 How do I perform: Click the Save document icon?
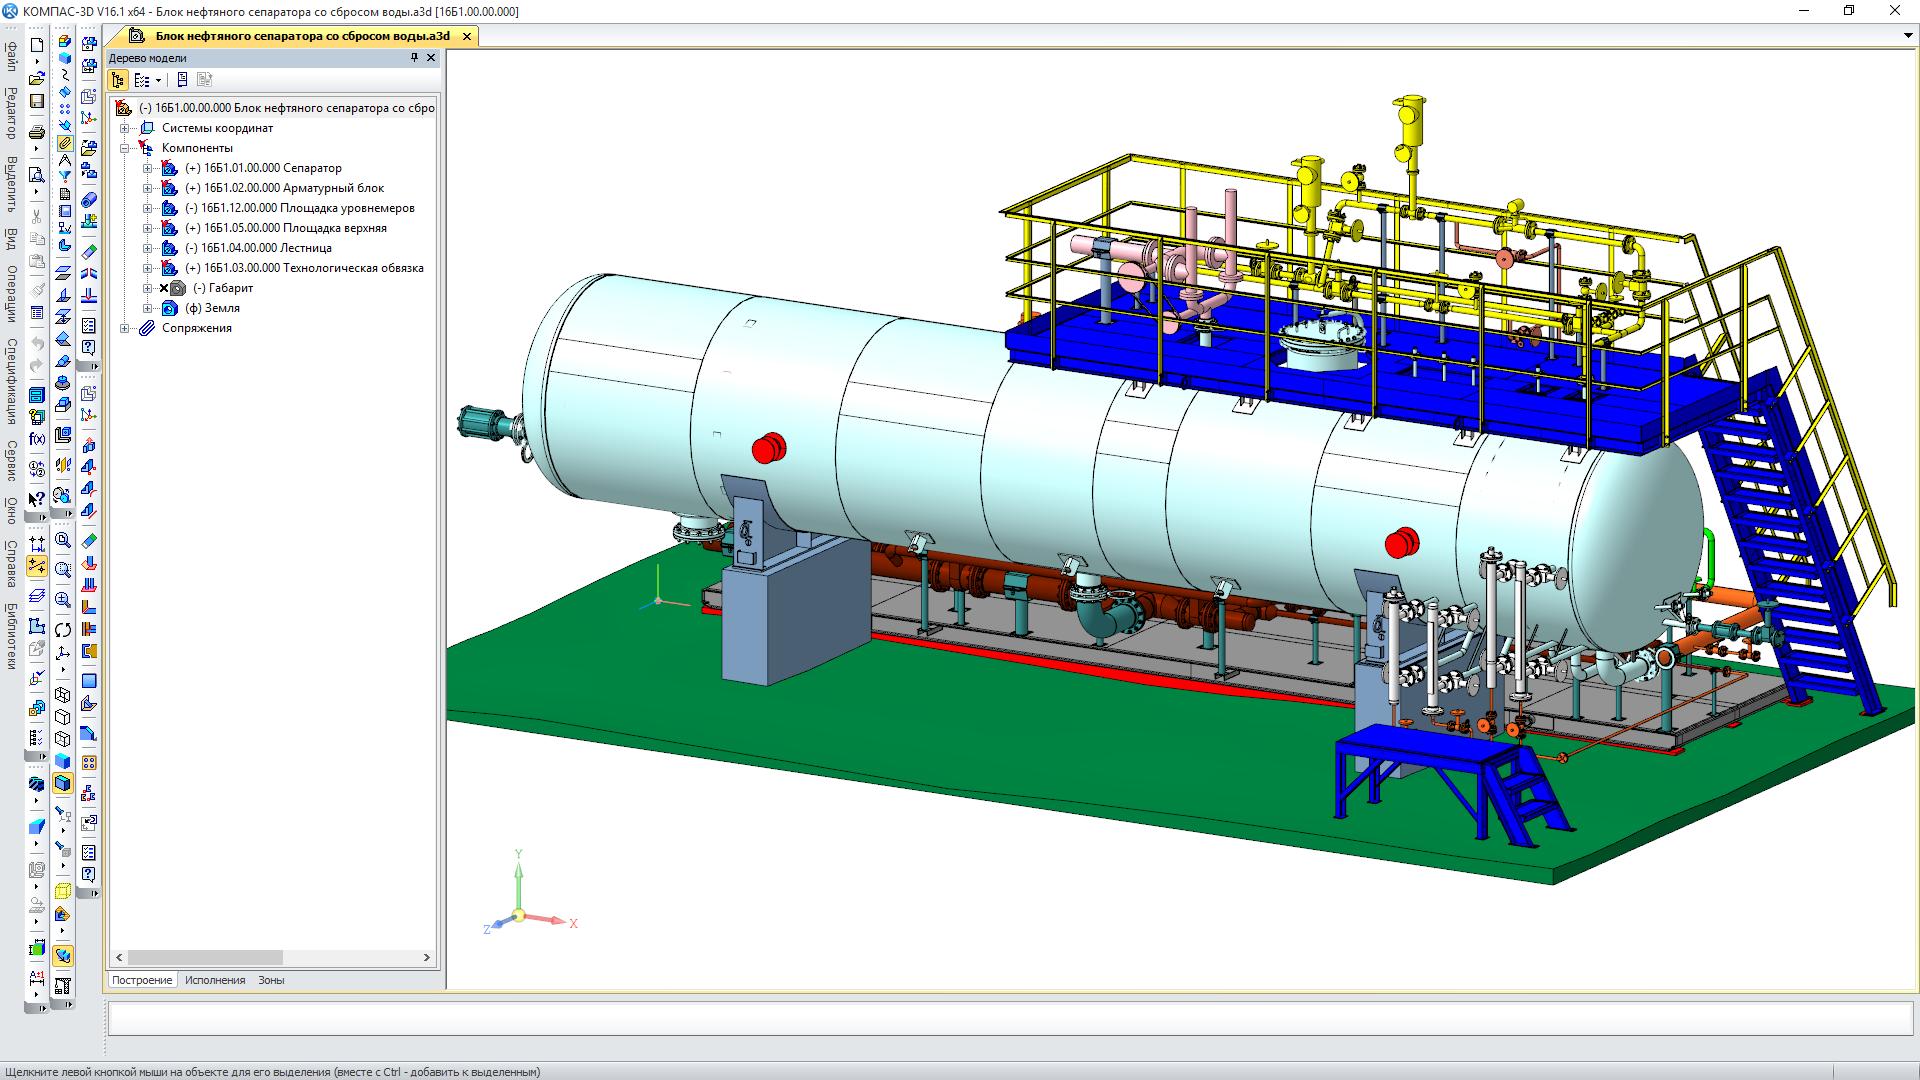click(x=37, y=101)
